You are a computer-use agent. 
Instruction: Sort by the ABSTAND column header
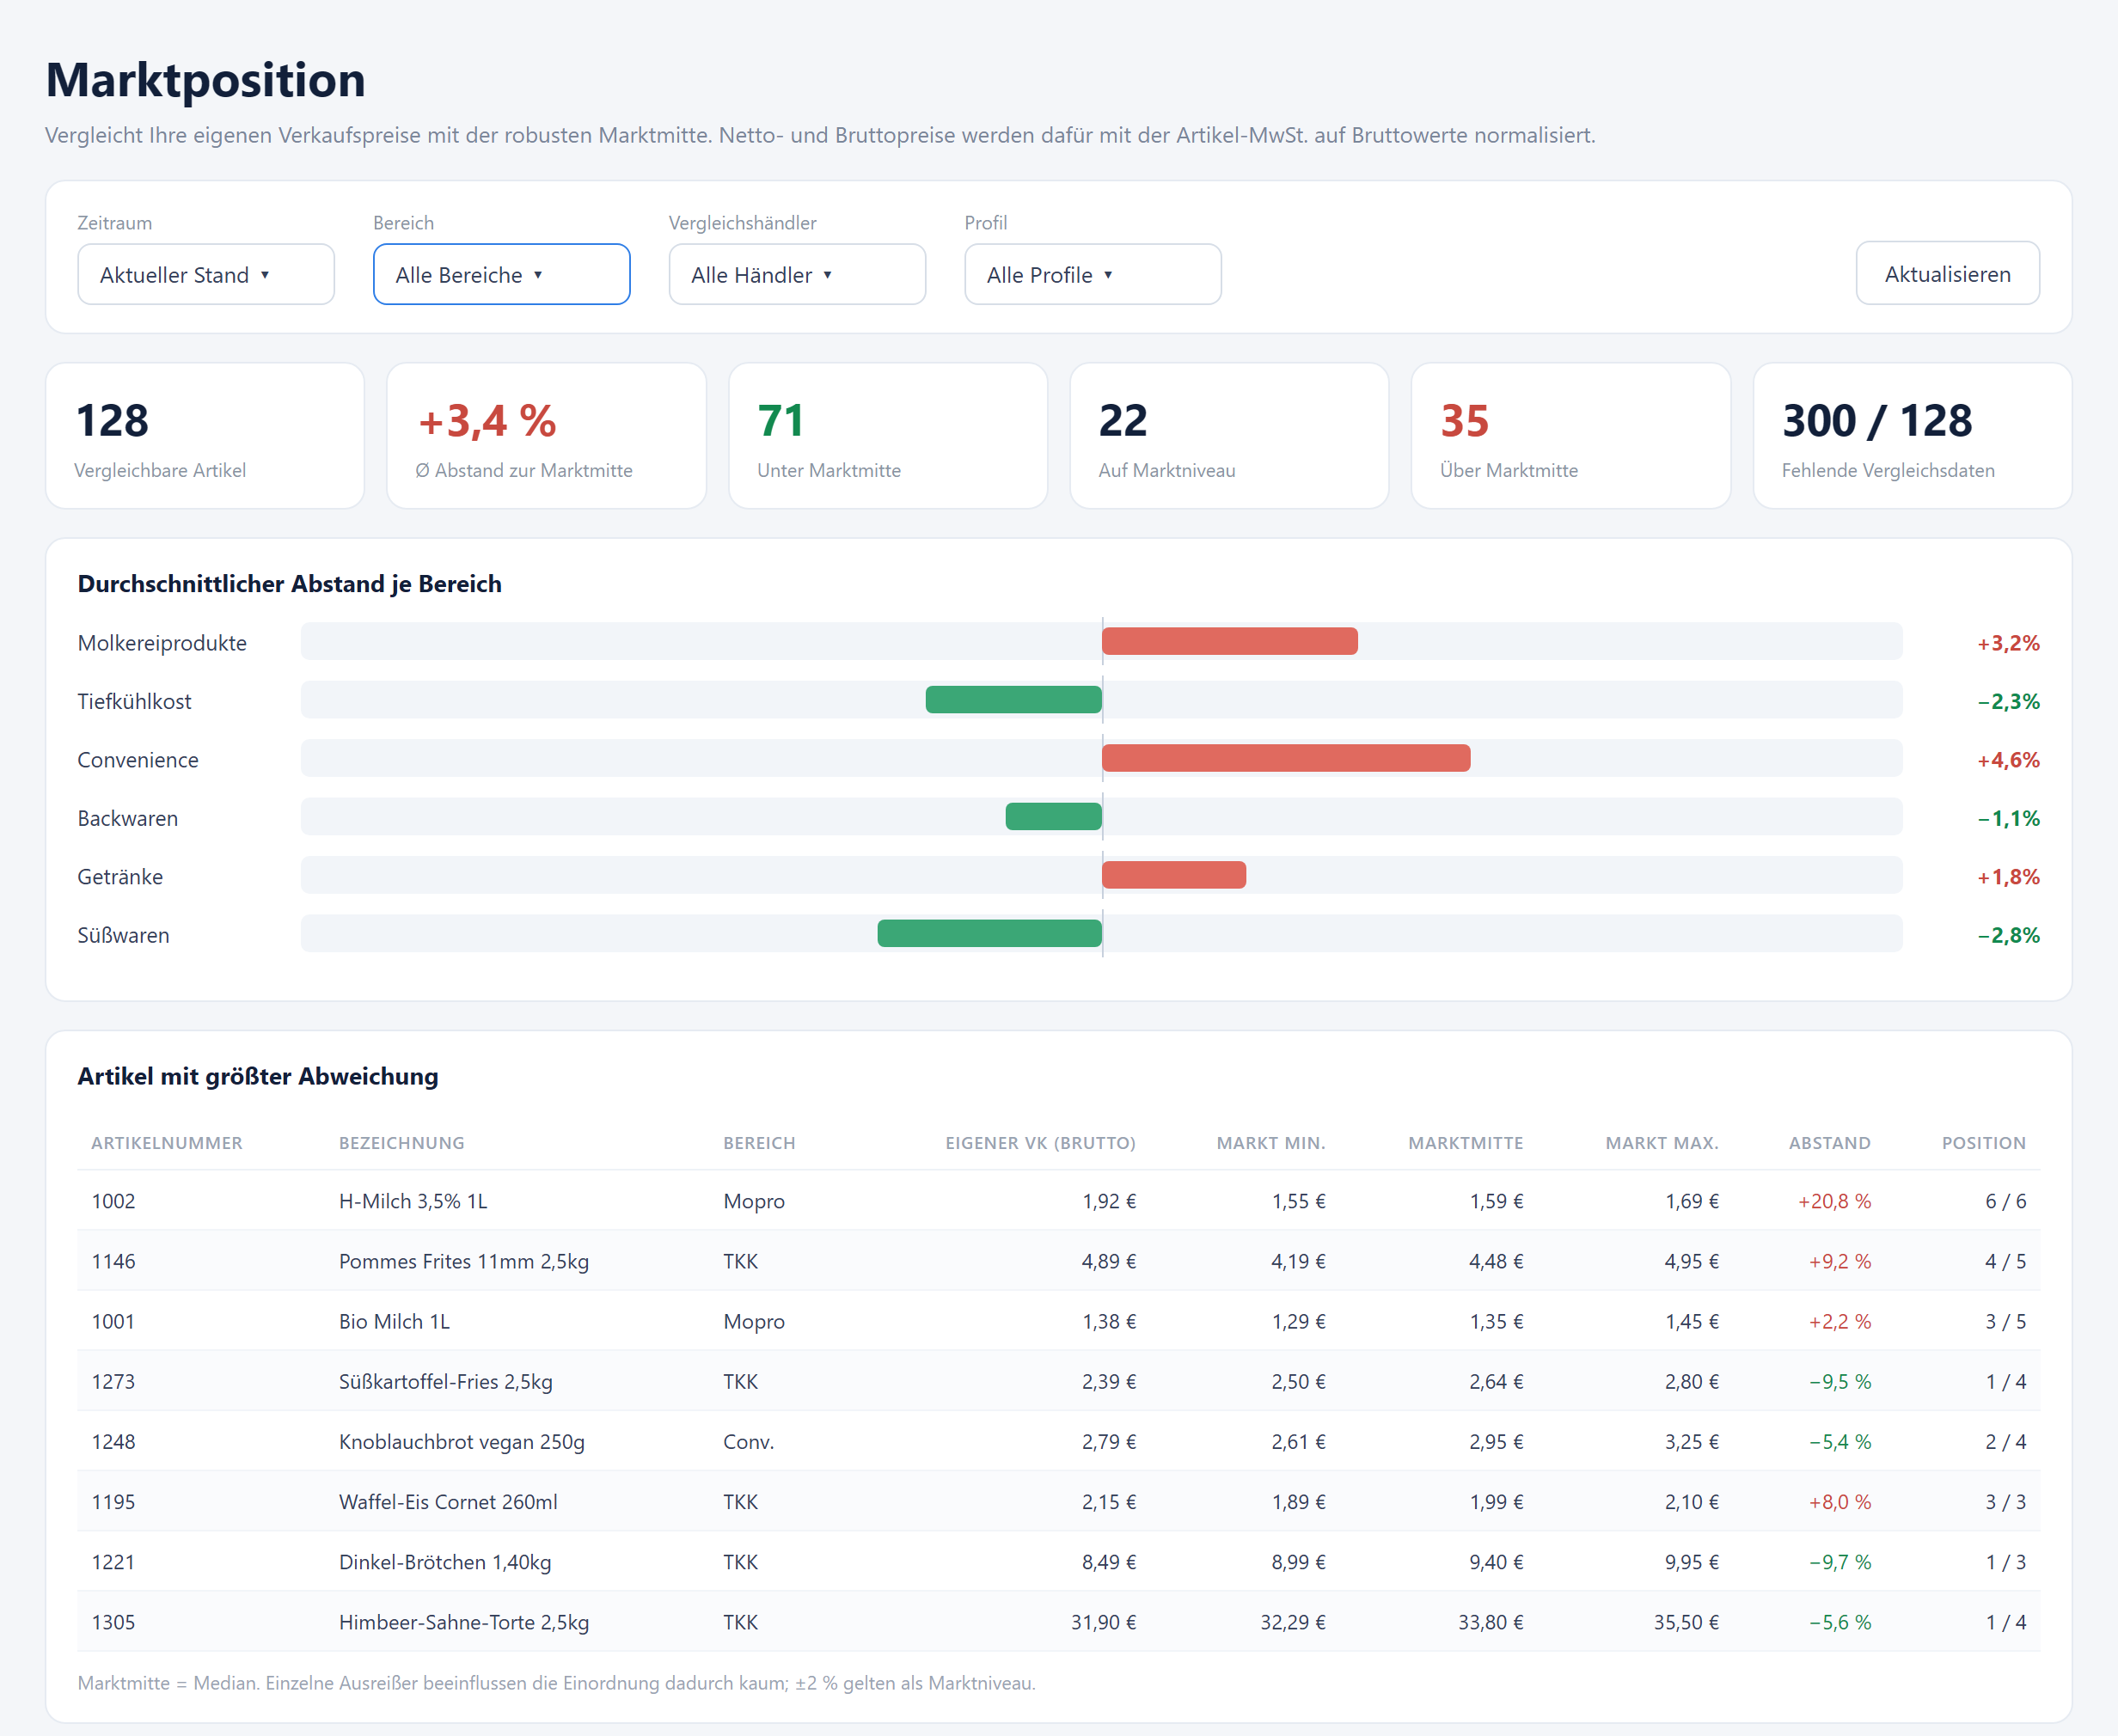pyautogui.click(x=1829, y=1143)
